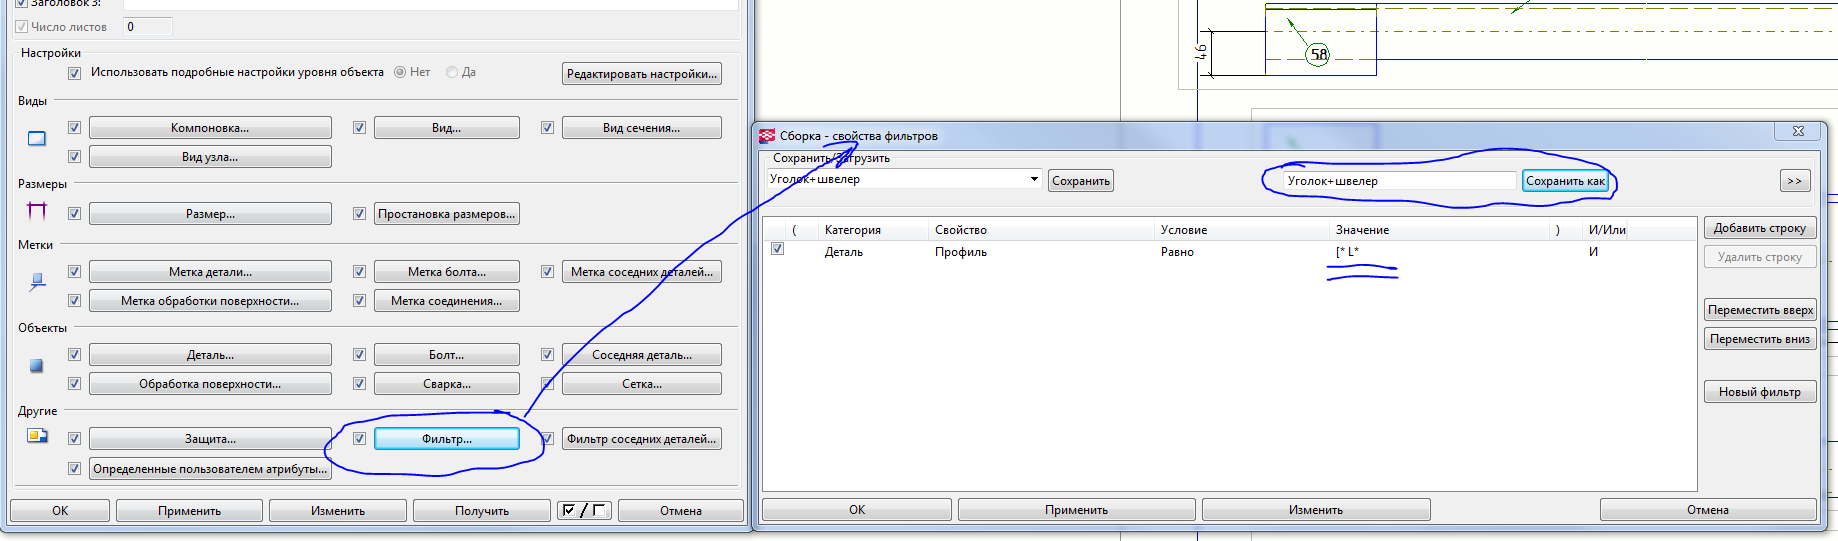Click the Метки mark icon

[37, 282]
